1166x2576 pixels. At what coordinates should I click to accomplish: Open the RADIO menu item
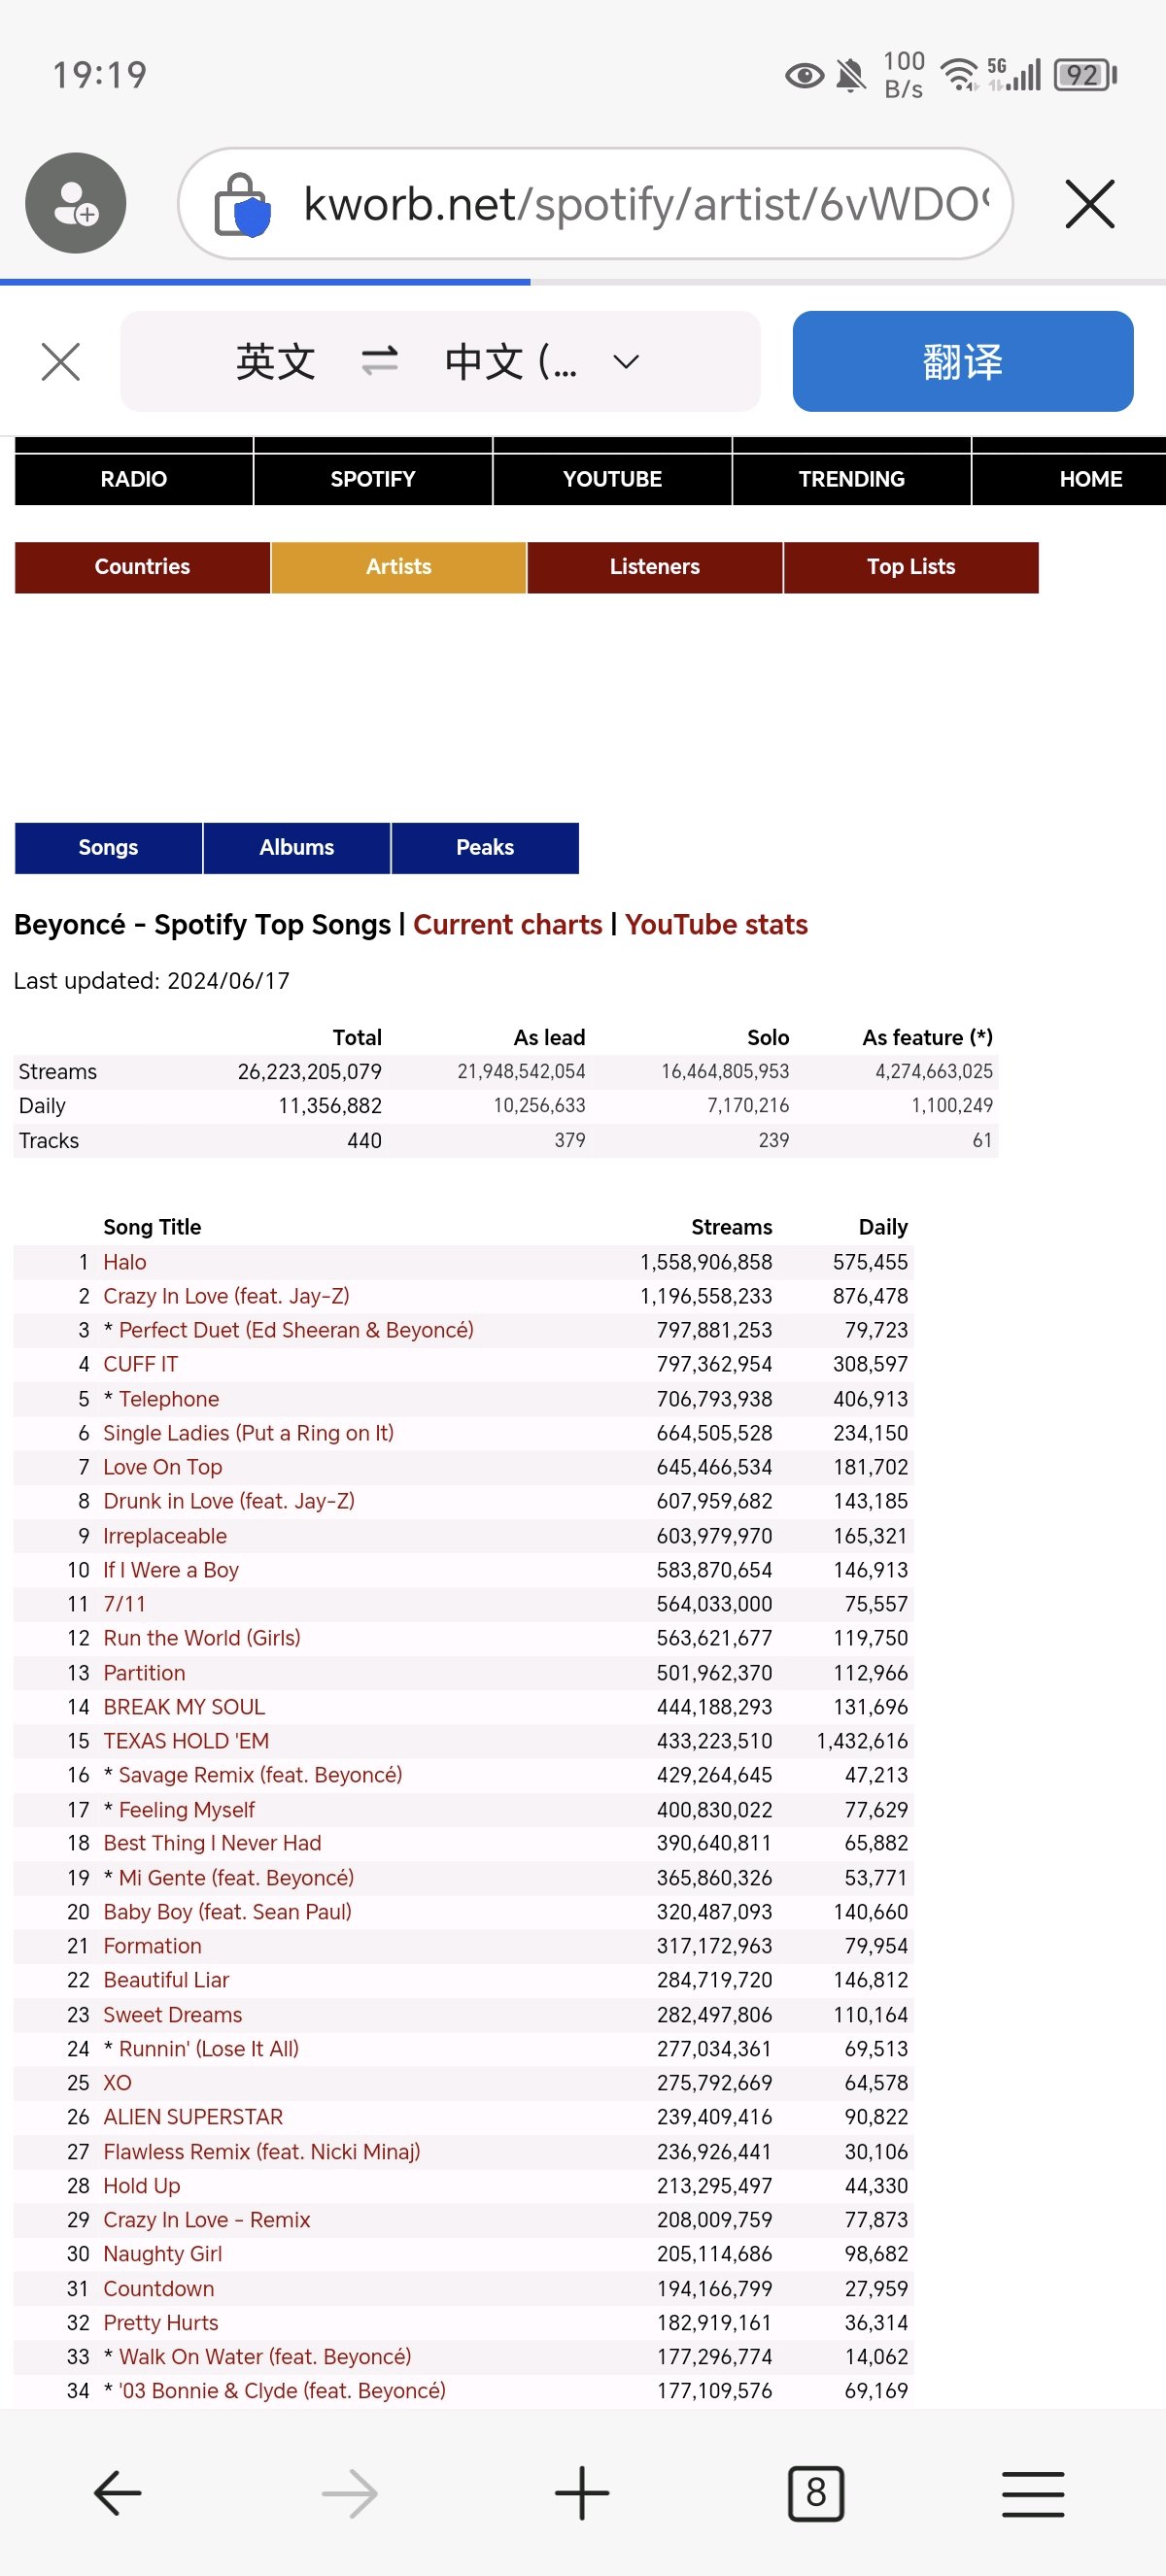coord(134,479)
